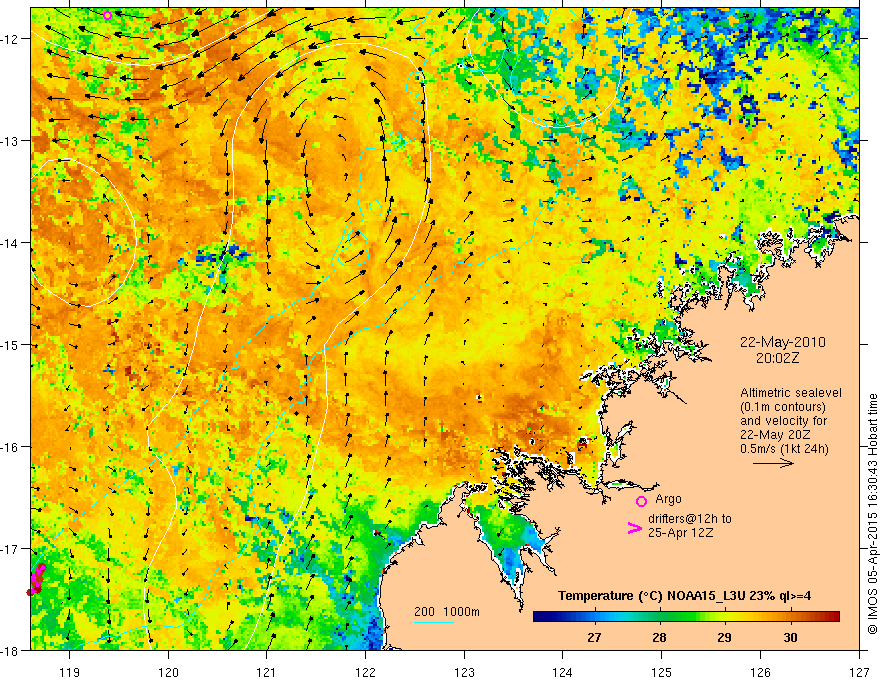Click the 'Argo' legend label

pyautogui.click(x=668, y=499)
